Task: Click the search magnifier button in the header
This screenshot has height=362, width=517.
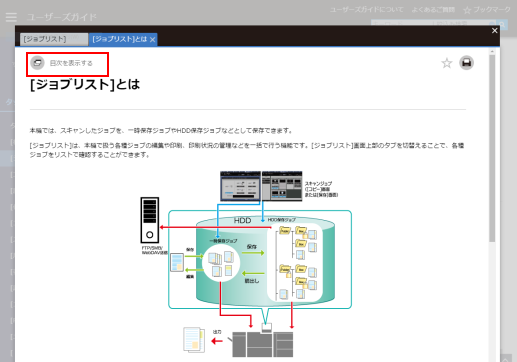Action: click(x=502, y=24)
